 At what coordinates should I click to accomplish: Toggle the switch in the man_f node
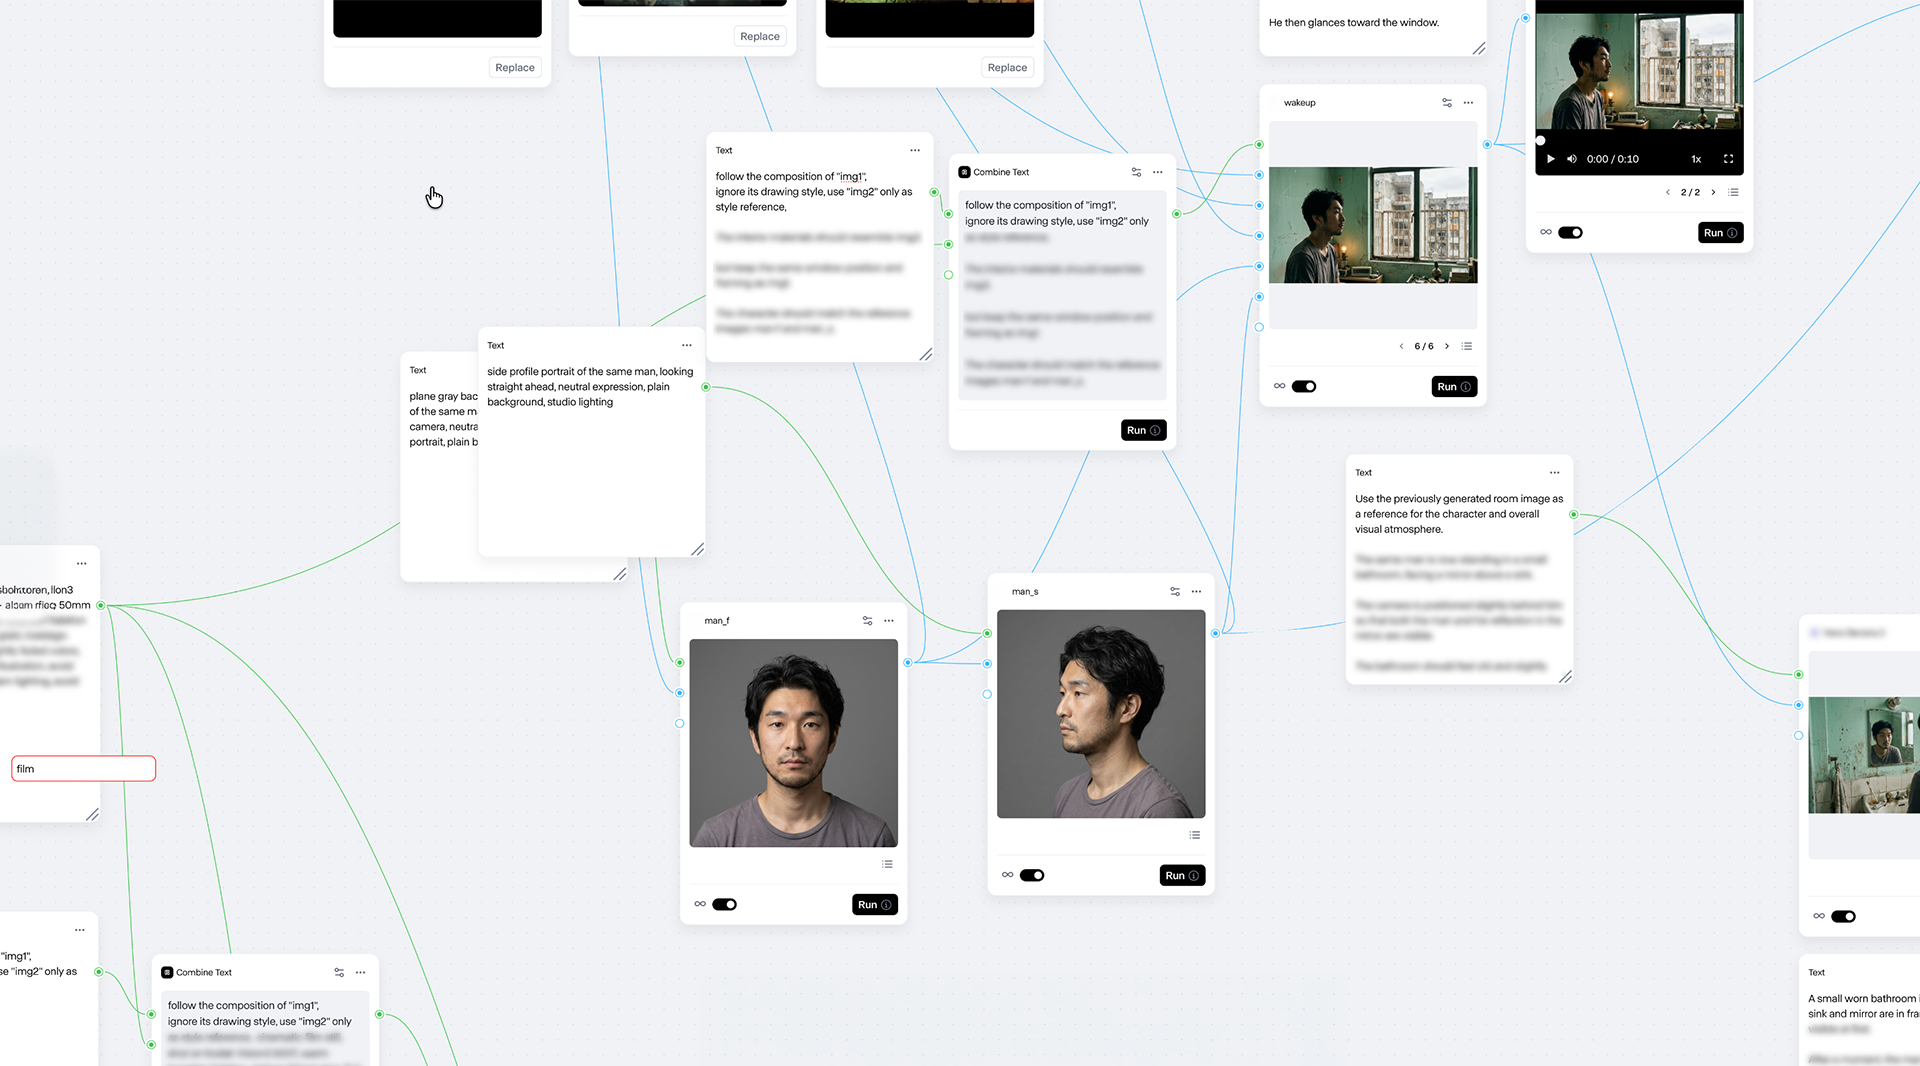coord(725,904)
